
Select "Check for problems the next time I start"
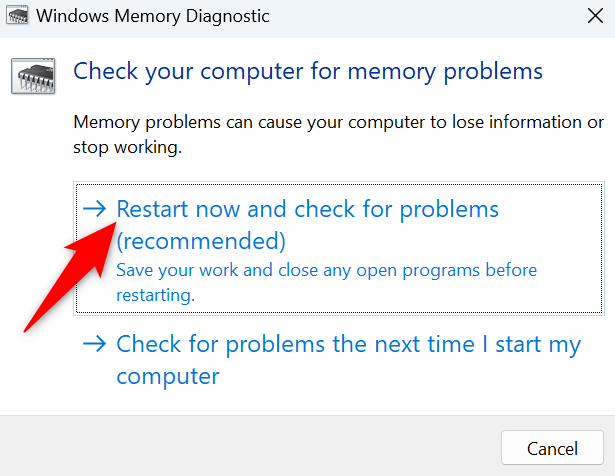pyautogui.click(x=348, y=344)
